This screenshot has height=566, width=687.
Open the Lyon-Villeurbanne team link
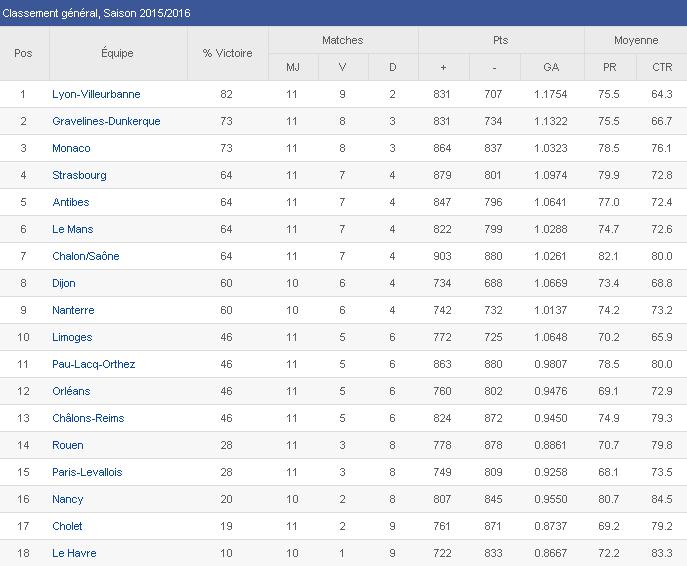96,94
